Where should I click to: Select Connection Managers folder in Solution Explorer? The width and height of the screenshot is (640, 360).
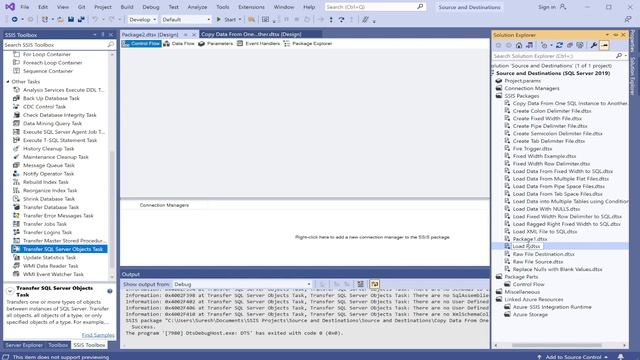[531, 88]
